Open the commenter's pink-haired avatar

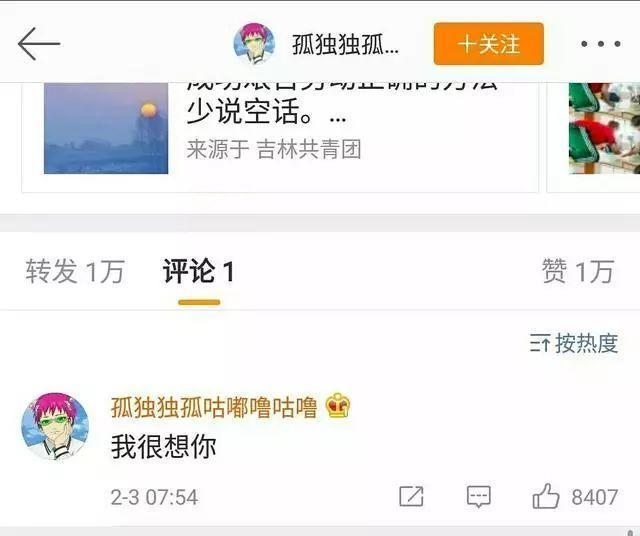[x=55, y=426]
